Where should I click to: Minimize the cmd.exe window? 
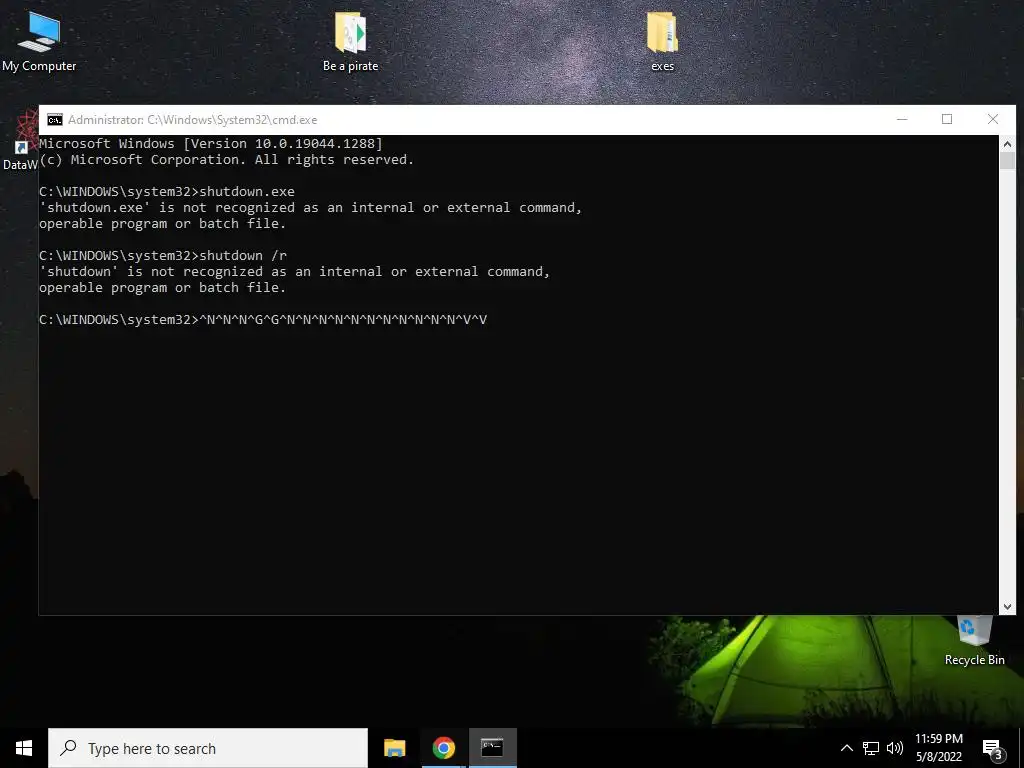point(902,120)
